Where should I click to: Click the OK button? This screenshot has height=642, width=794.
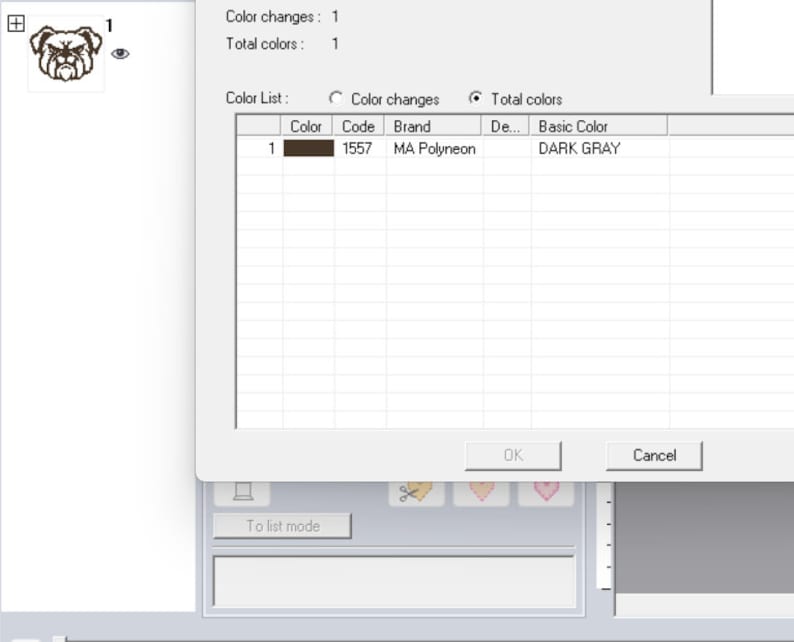(x=513, y=455)
